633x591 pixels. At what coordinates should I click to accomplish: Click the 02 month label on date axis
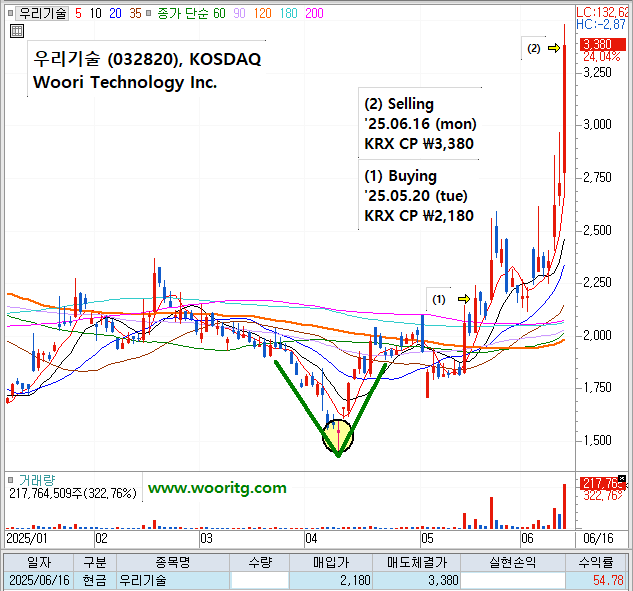point(101,538)
